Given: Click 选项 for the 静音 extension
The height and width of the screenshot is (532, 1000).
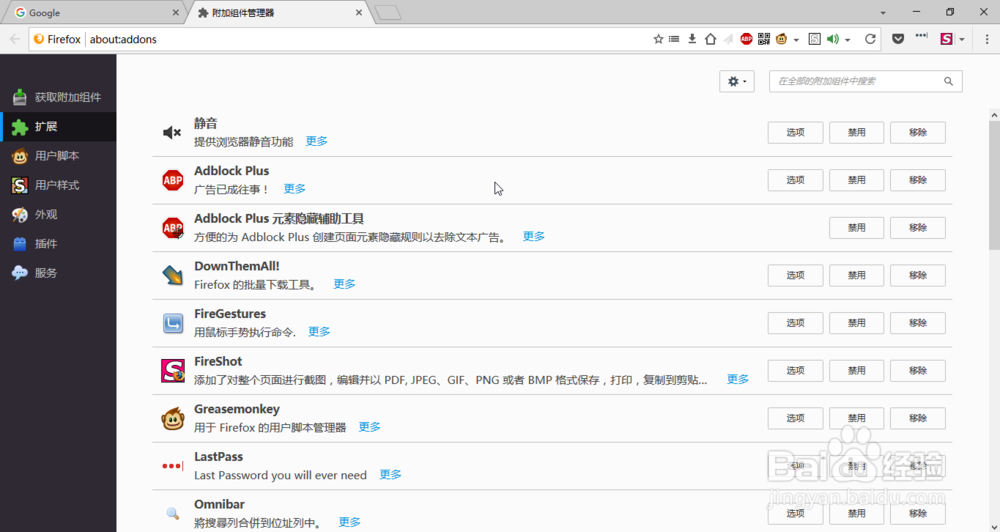Looking at the screenshot, I should (795, 133).
